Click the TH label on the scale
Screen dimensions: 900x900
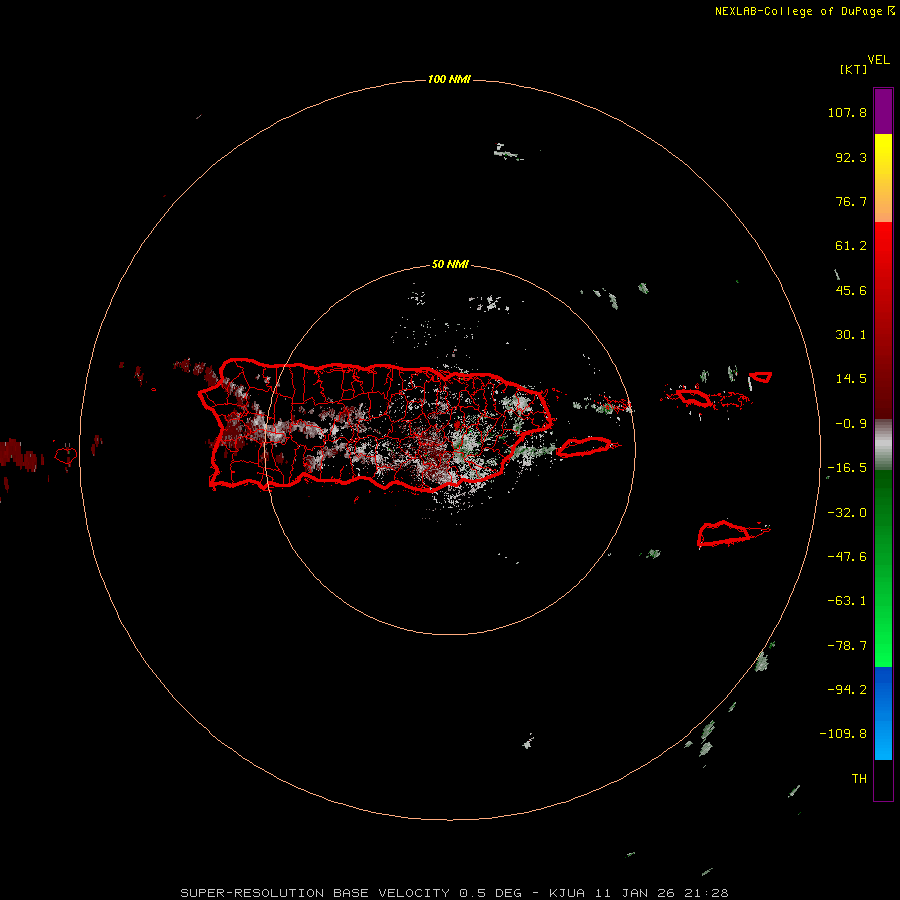tap(859, 779)
